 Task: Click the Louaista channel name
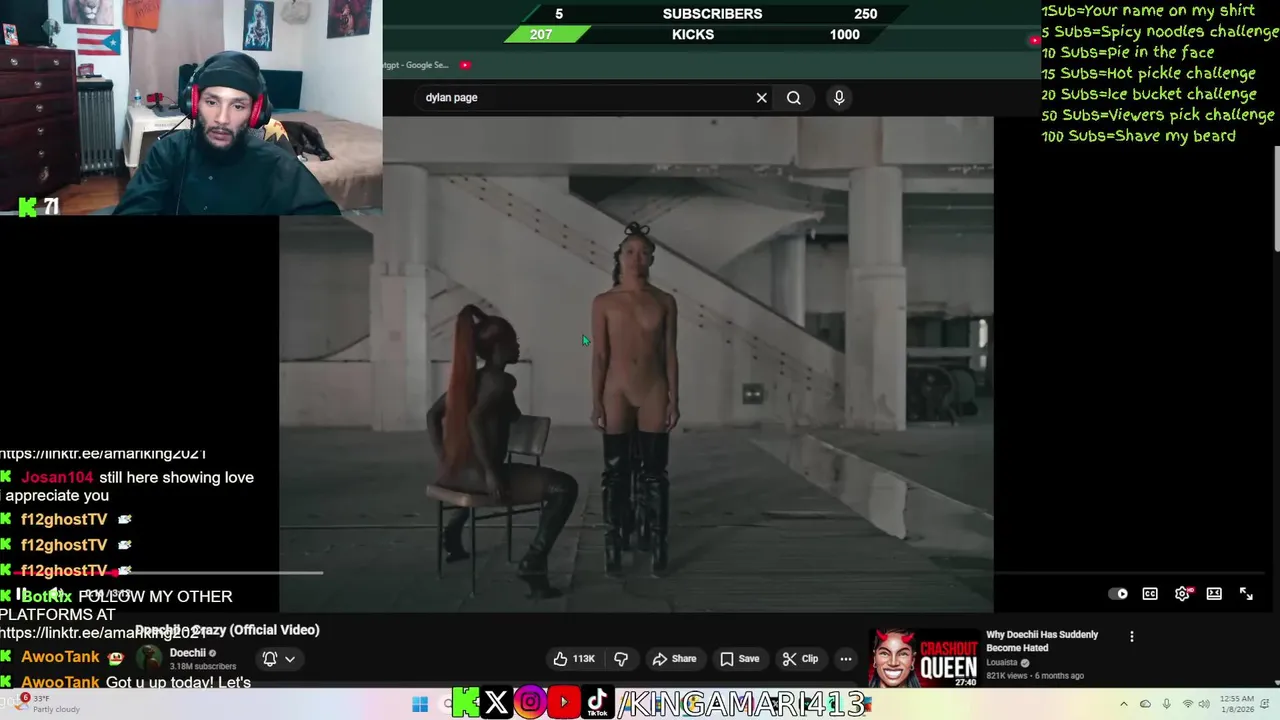pyautogui.click(x=1001, y=662)
